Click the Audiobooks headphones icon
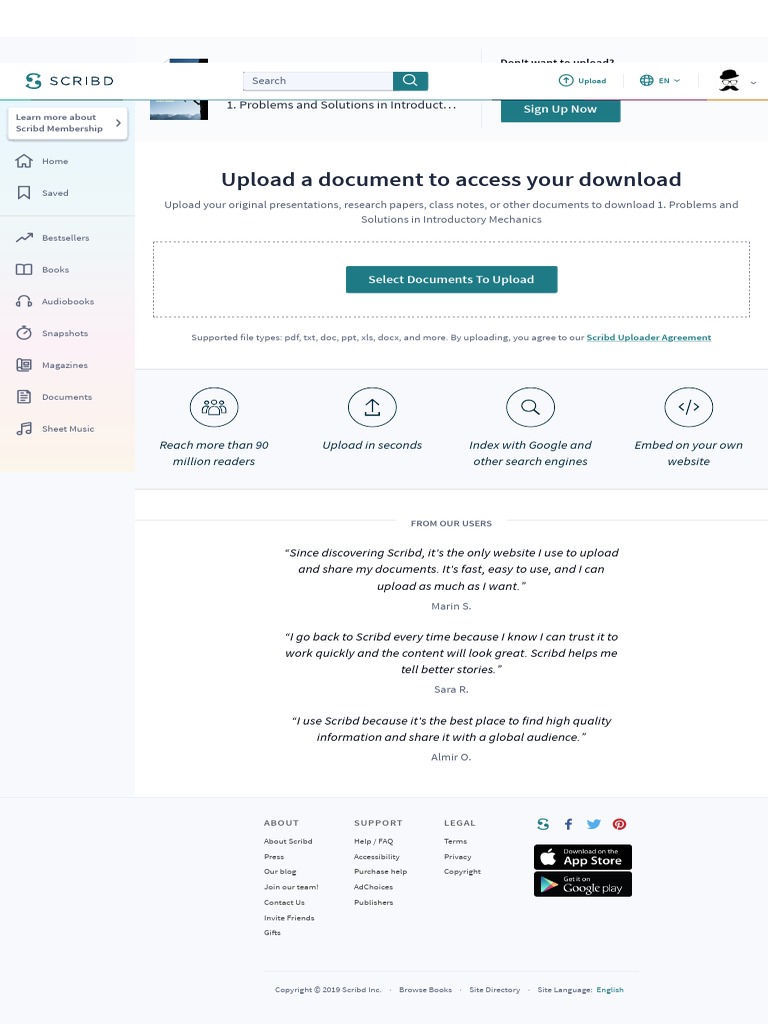768x1024 pixels. (24, 301)
